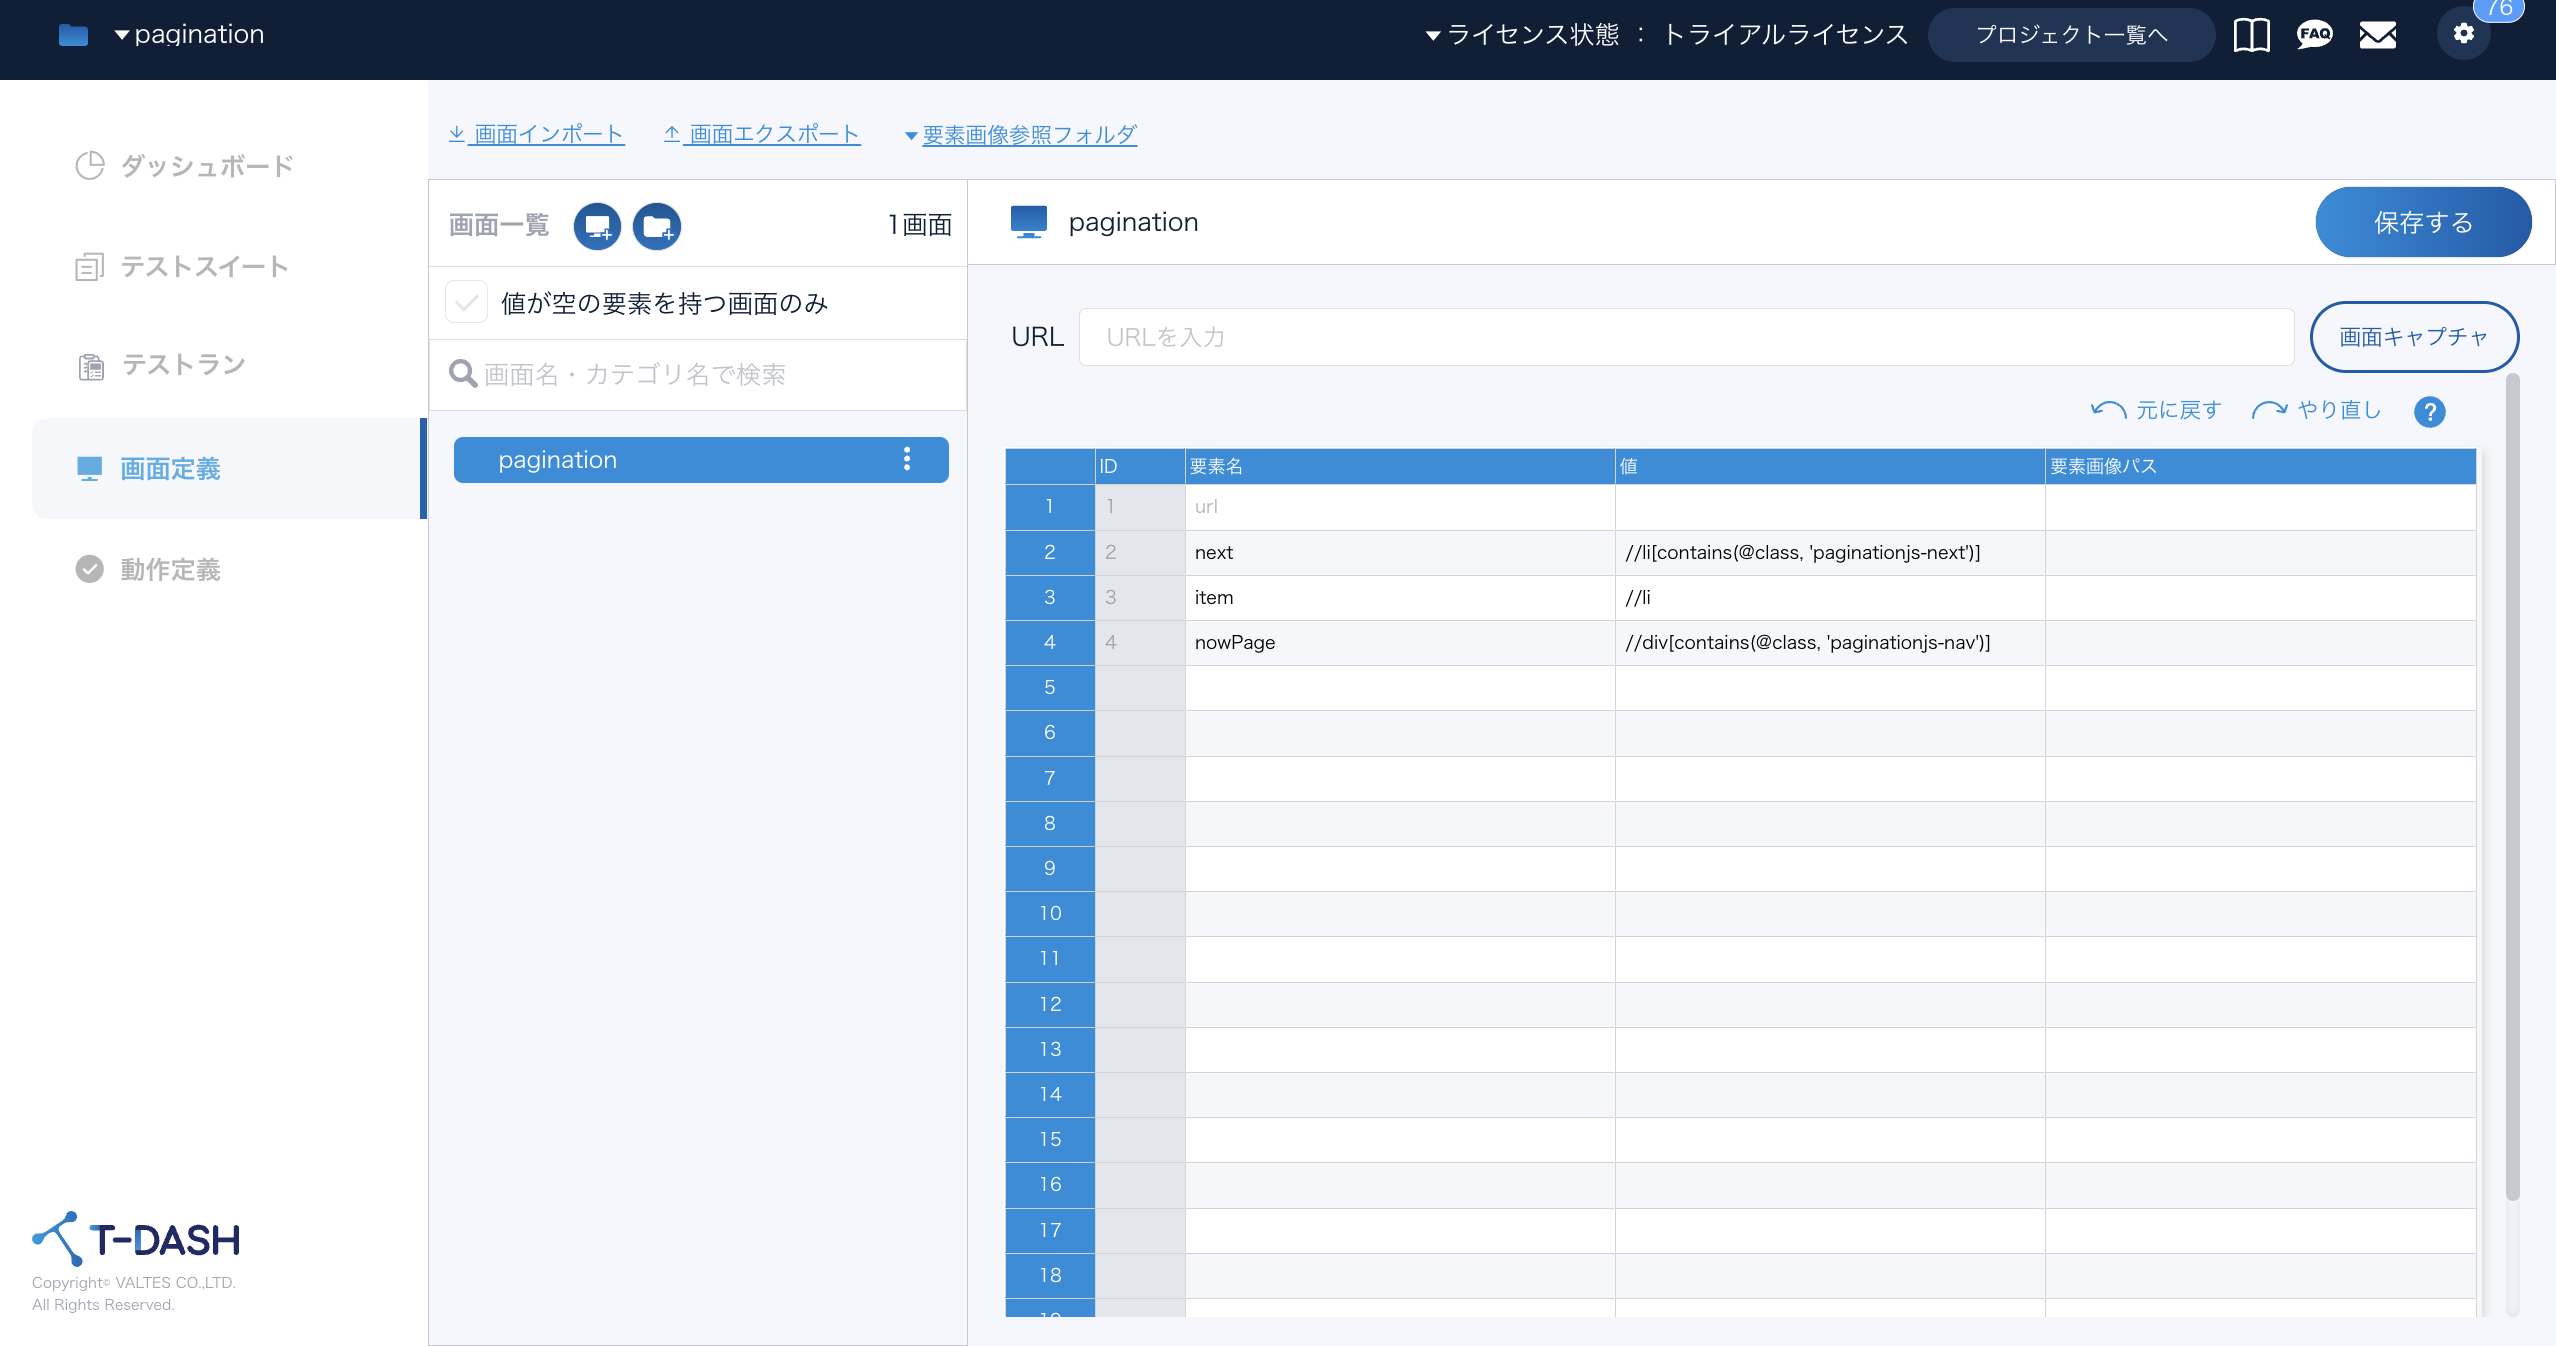The width and height of the screenshot is (2556, 1346).
Task: Open the manual book icon
Action: tap(2251, 35)
